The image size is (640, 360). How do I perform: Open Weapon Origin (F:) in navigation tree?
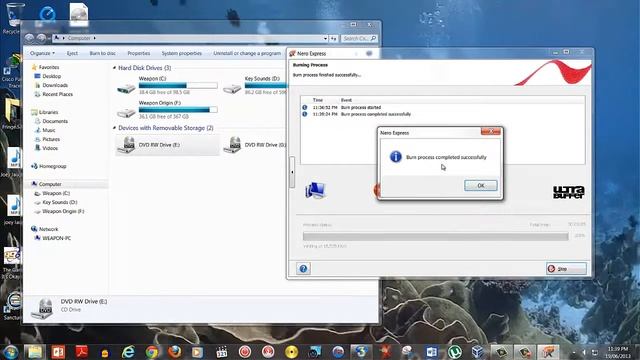[x=63, y=211]
